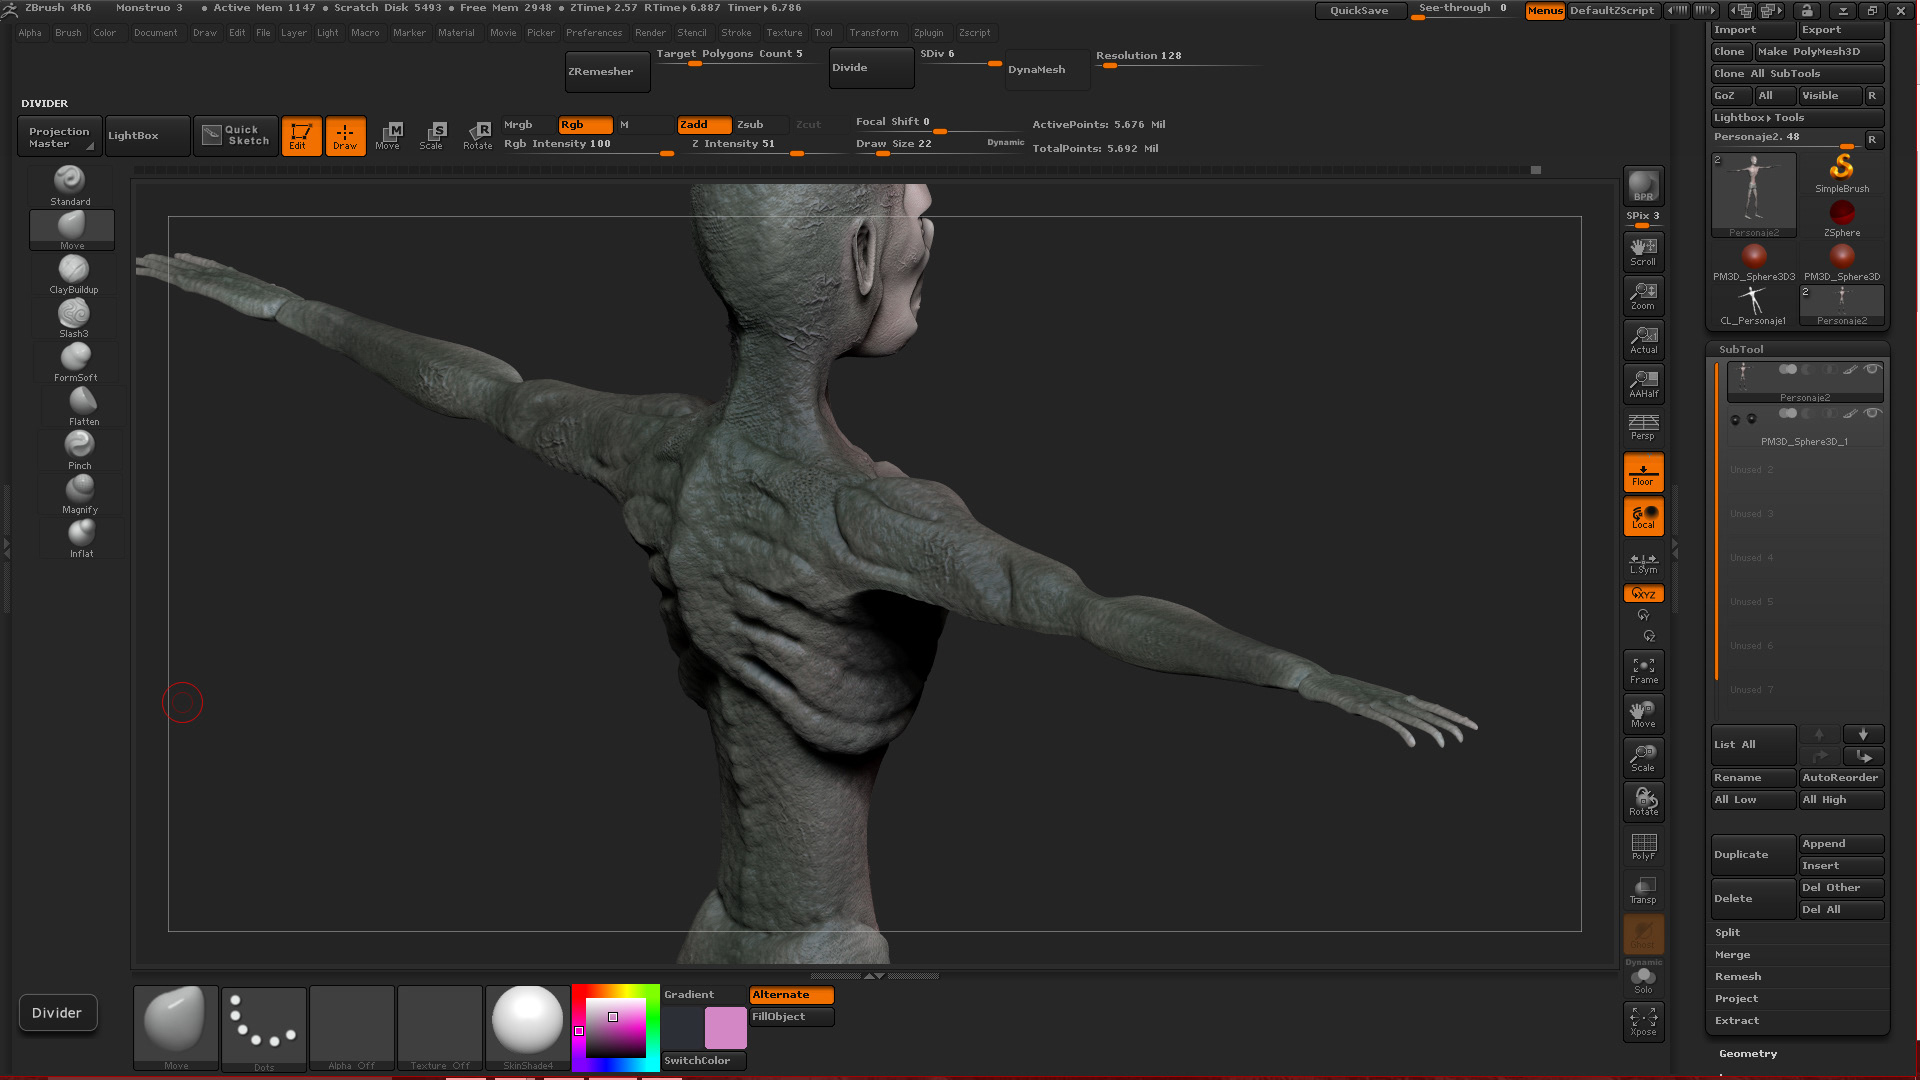
Task: Click the Duplicate subtool button
Action: 1752,854
